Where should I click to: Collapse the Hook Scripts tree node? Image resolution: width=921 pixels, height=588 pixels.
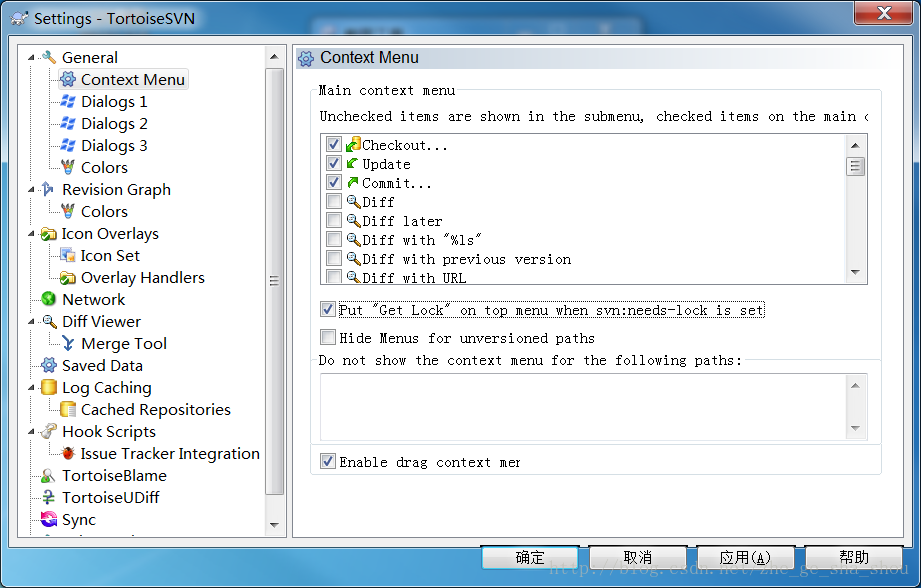tap(31, 432)
